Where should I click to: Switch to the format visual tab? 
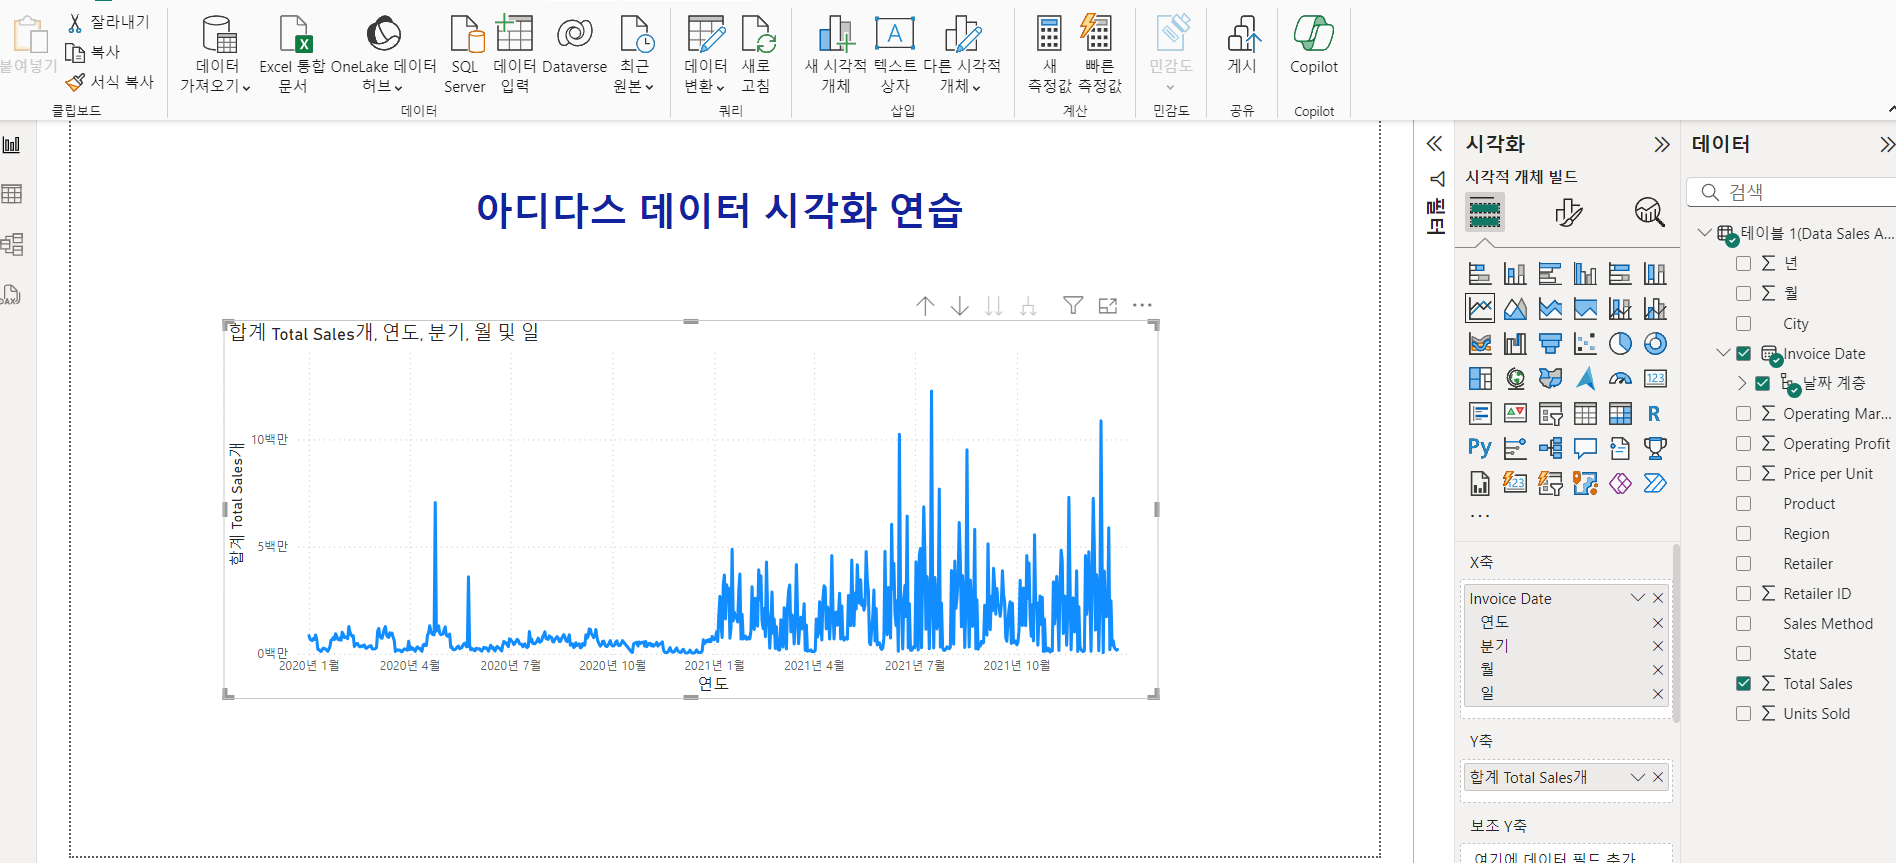coord(1568,212)
